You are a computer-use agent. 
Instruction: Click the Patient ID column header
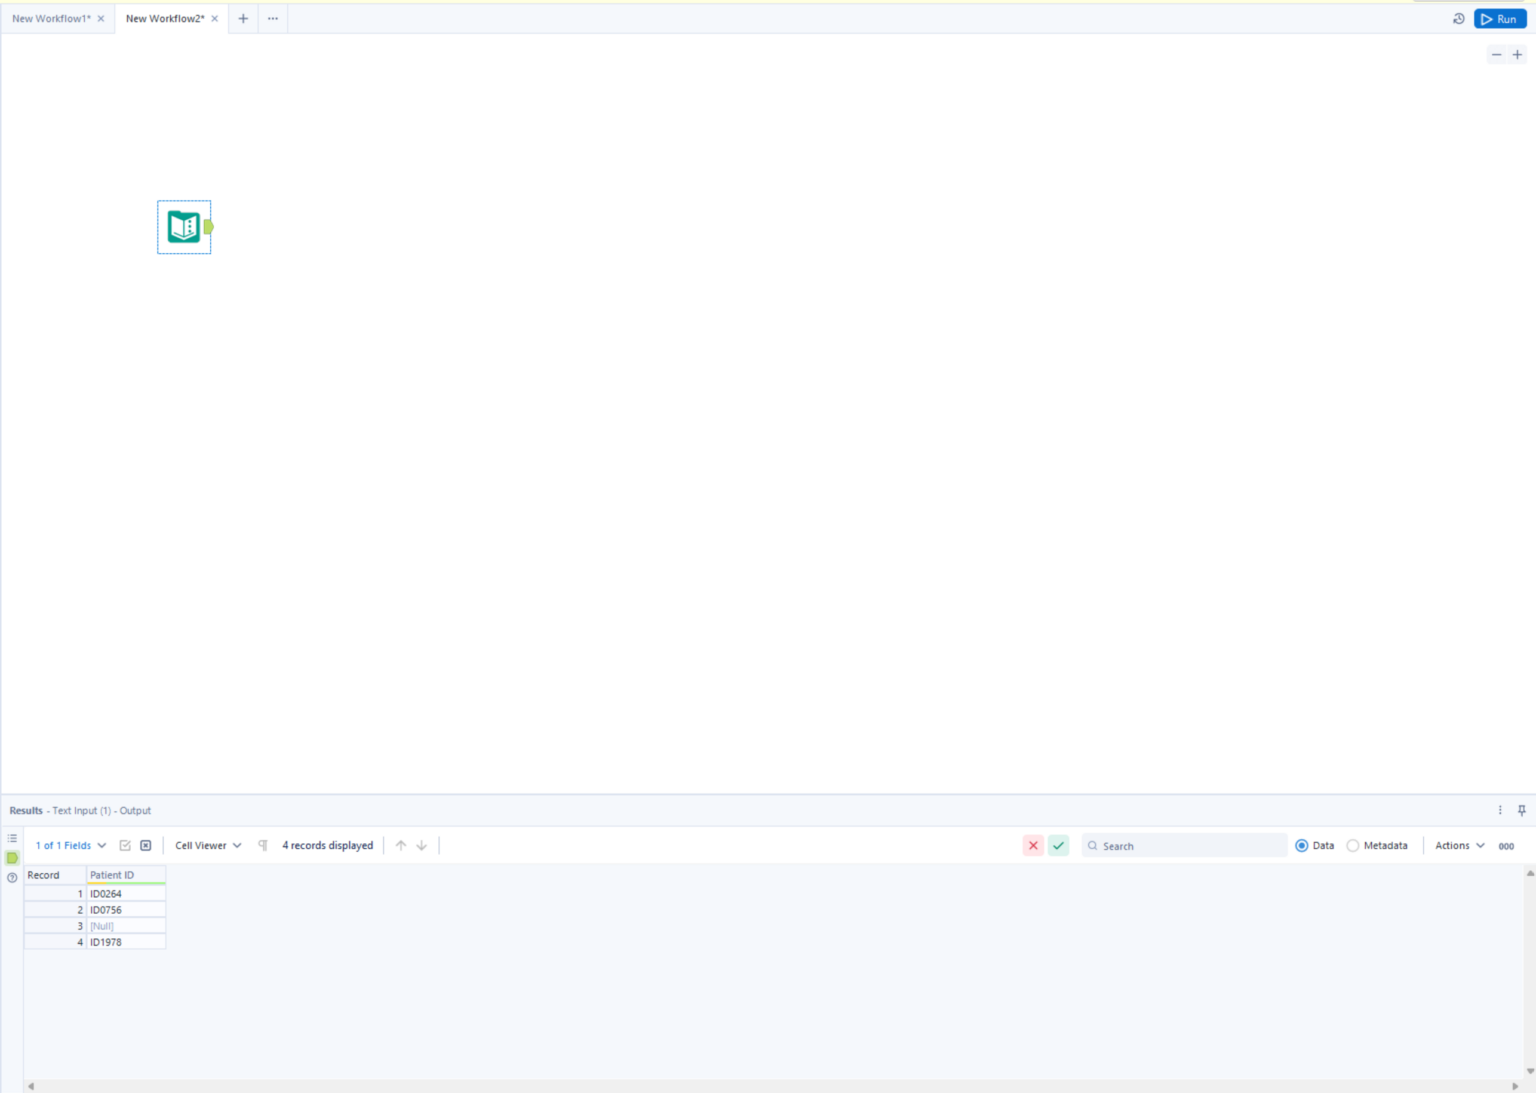[126, 875]
